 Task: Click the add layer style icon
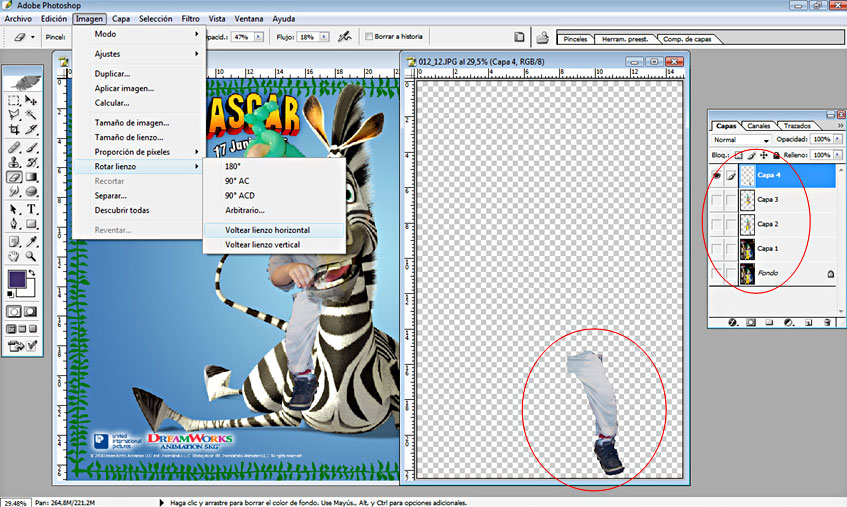[x=732, y=322]
